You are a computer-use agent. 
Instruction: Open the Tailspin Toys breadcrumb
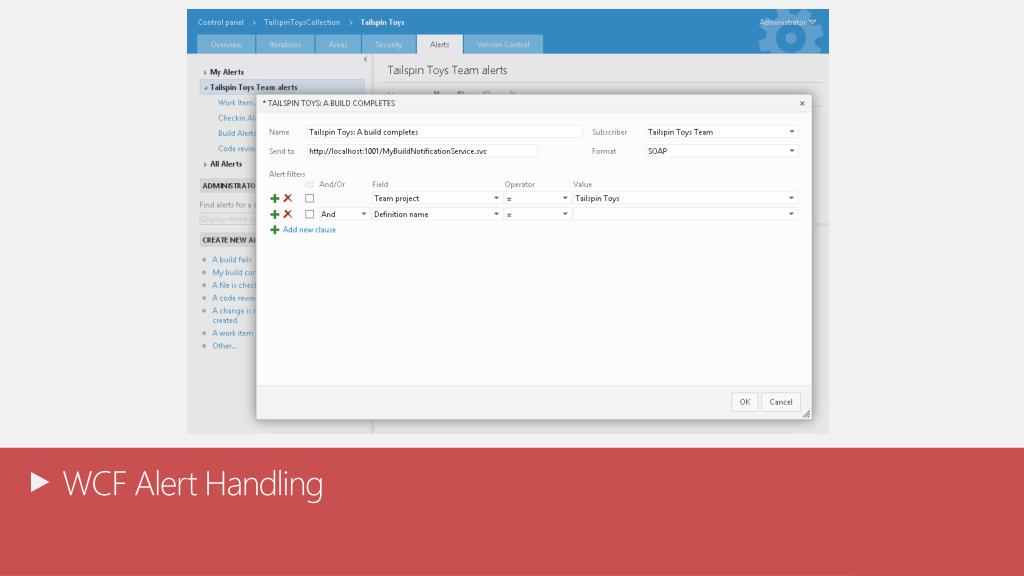(x=383, y=22)
